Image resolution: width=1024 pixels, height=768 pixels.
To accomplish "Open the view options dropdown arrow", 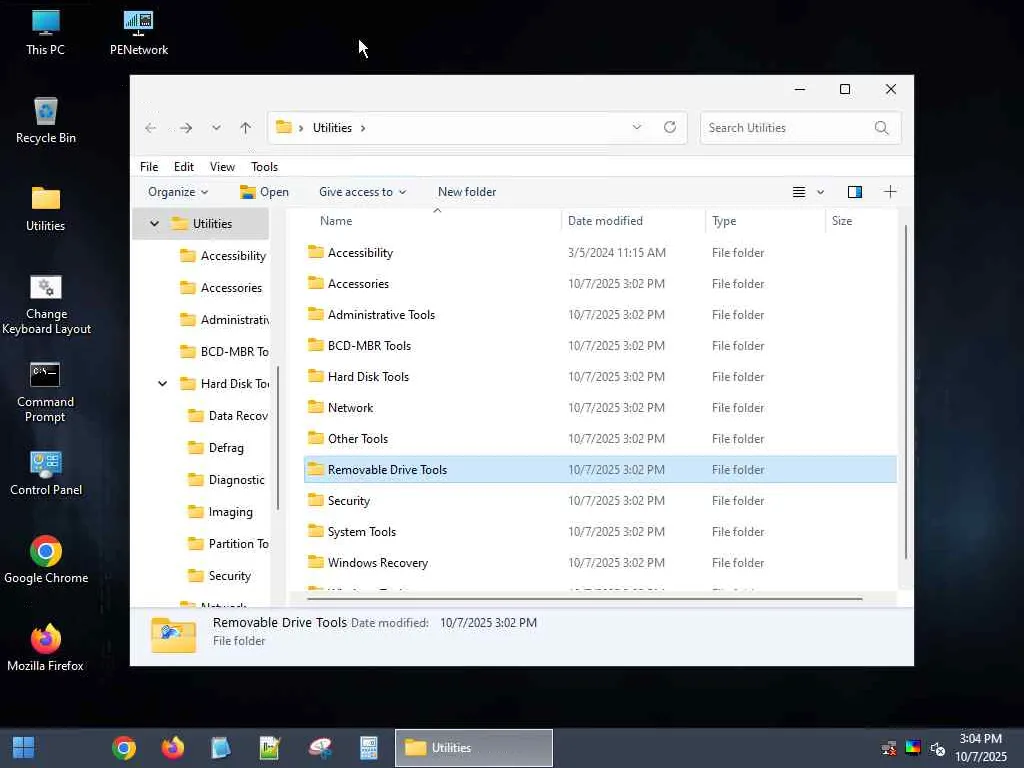I will pyautogui.click(x=820, y=192).
